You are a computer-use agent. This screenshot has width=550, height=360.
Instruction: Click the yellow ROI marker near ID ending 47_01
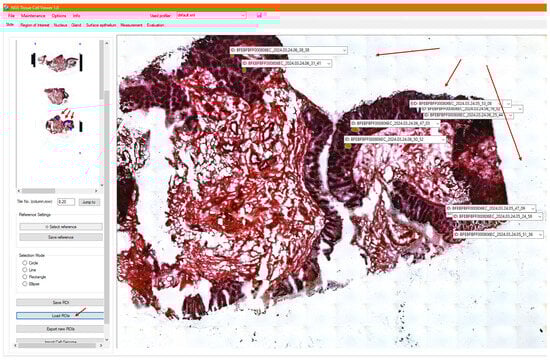355,130
